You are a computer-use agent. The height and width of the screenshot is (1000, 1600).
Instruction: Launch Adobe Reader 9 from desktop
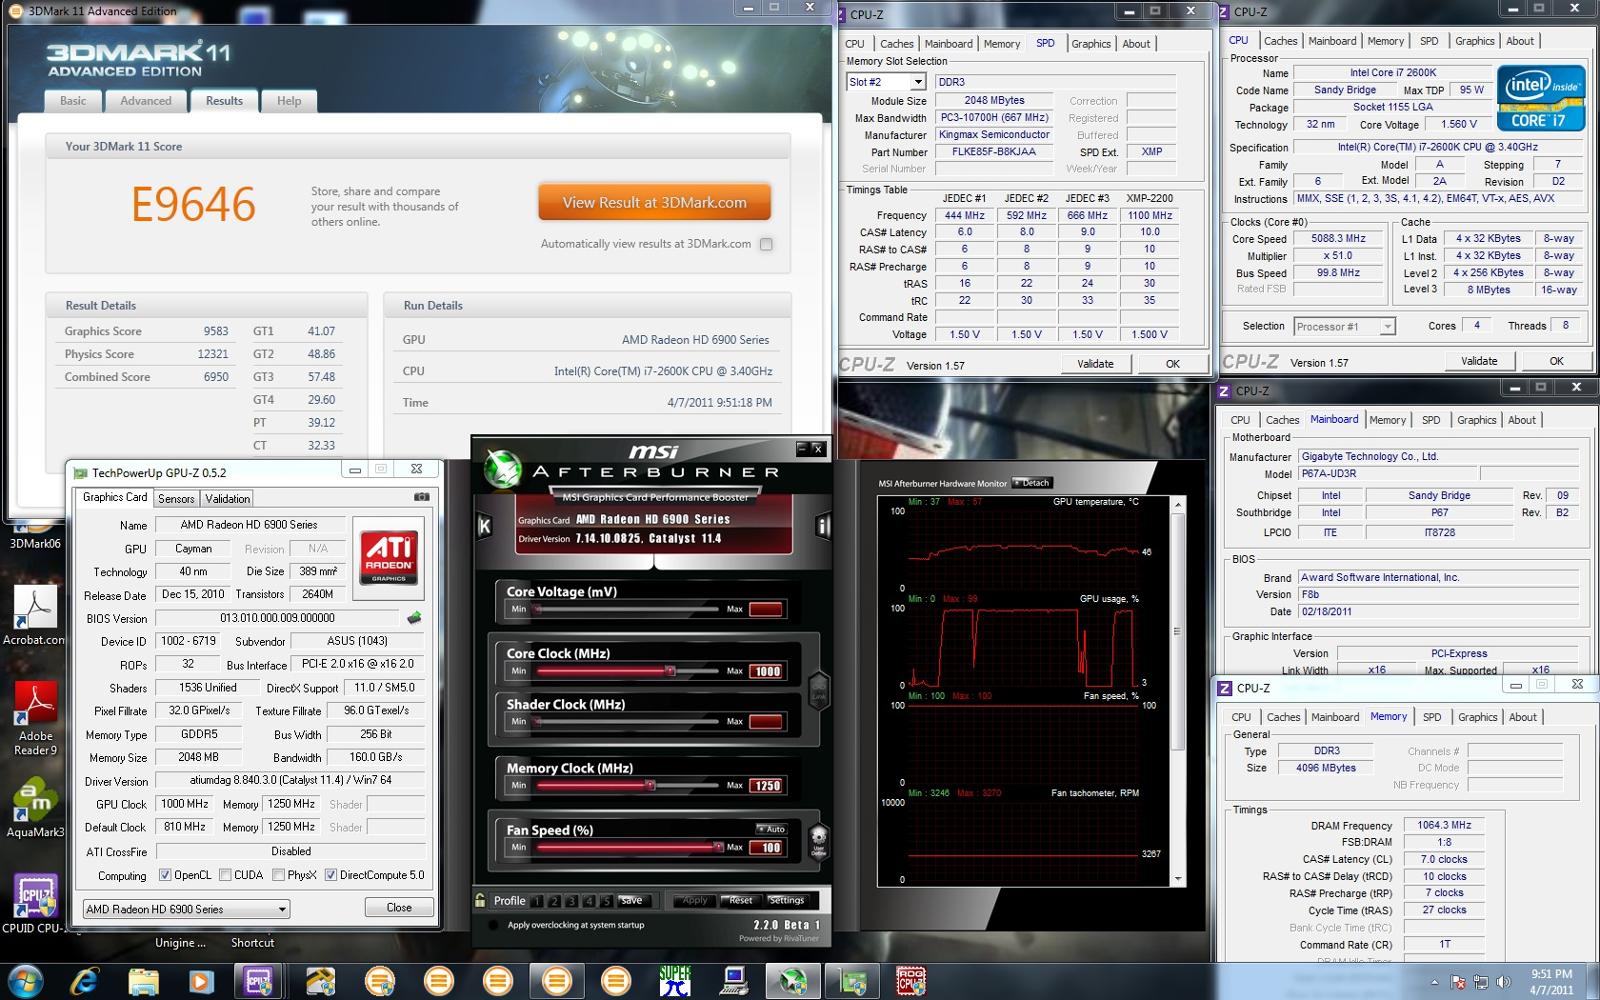coord(36,718)
